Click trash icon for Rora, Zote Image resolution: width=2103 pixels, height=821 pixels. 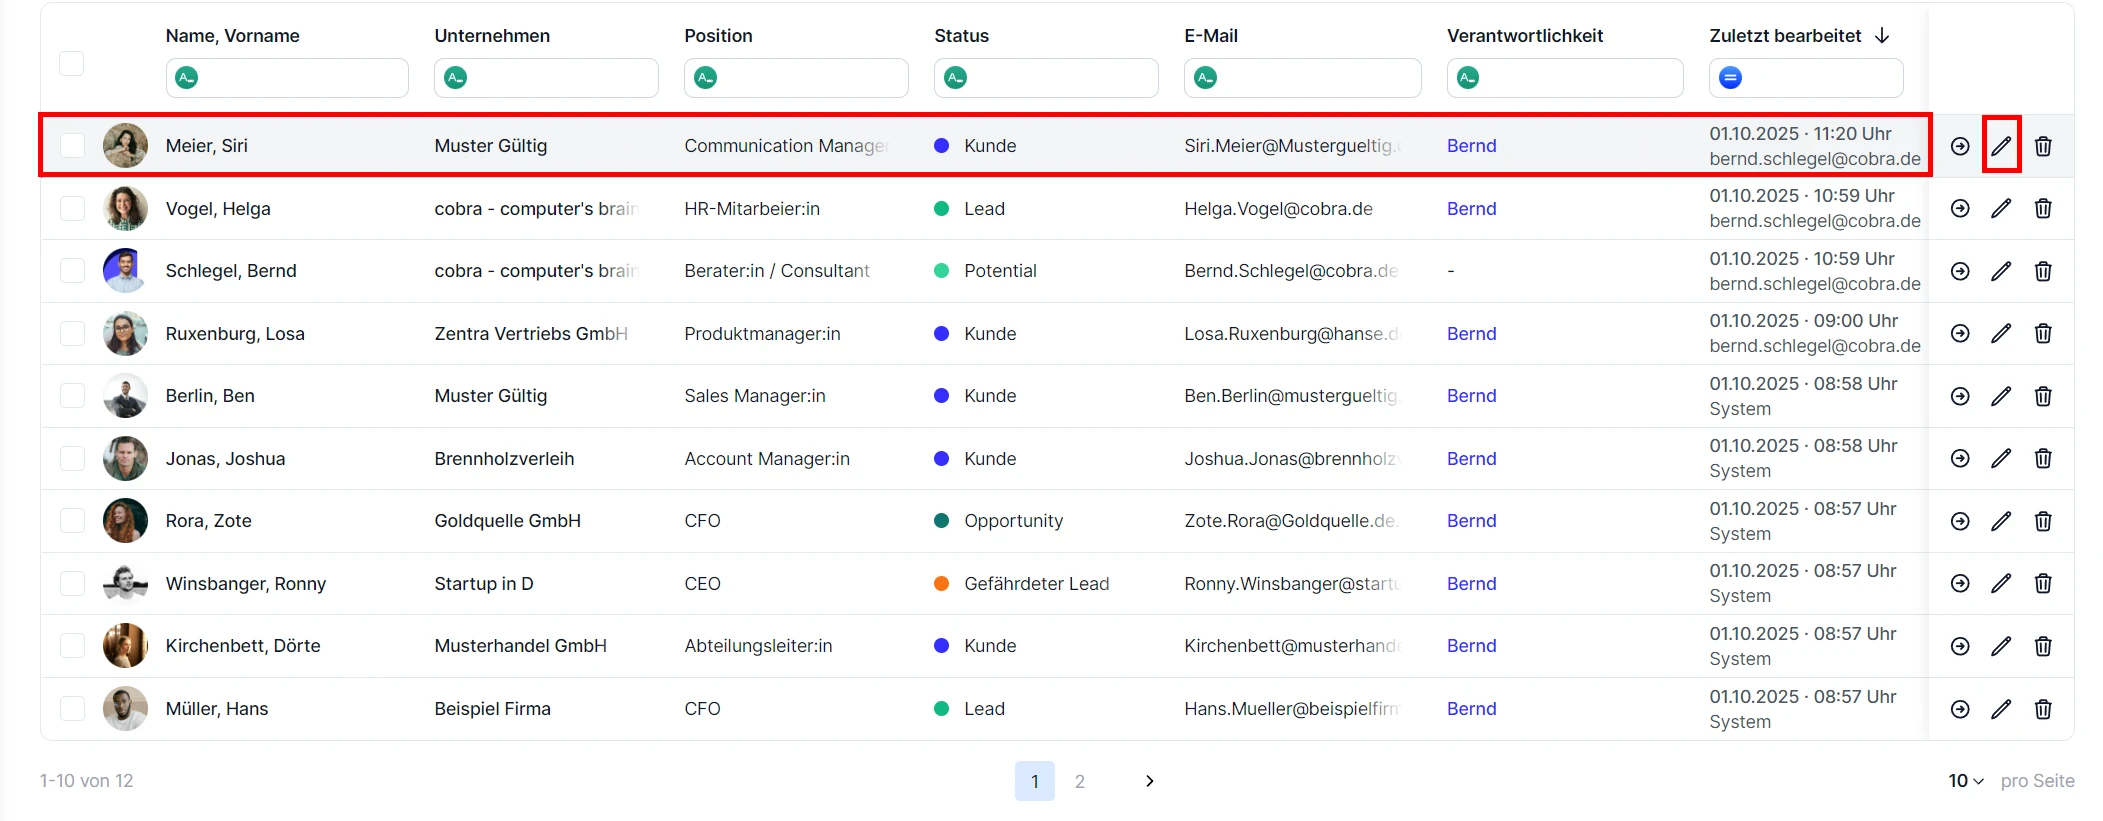(2043, 521)
